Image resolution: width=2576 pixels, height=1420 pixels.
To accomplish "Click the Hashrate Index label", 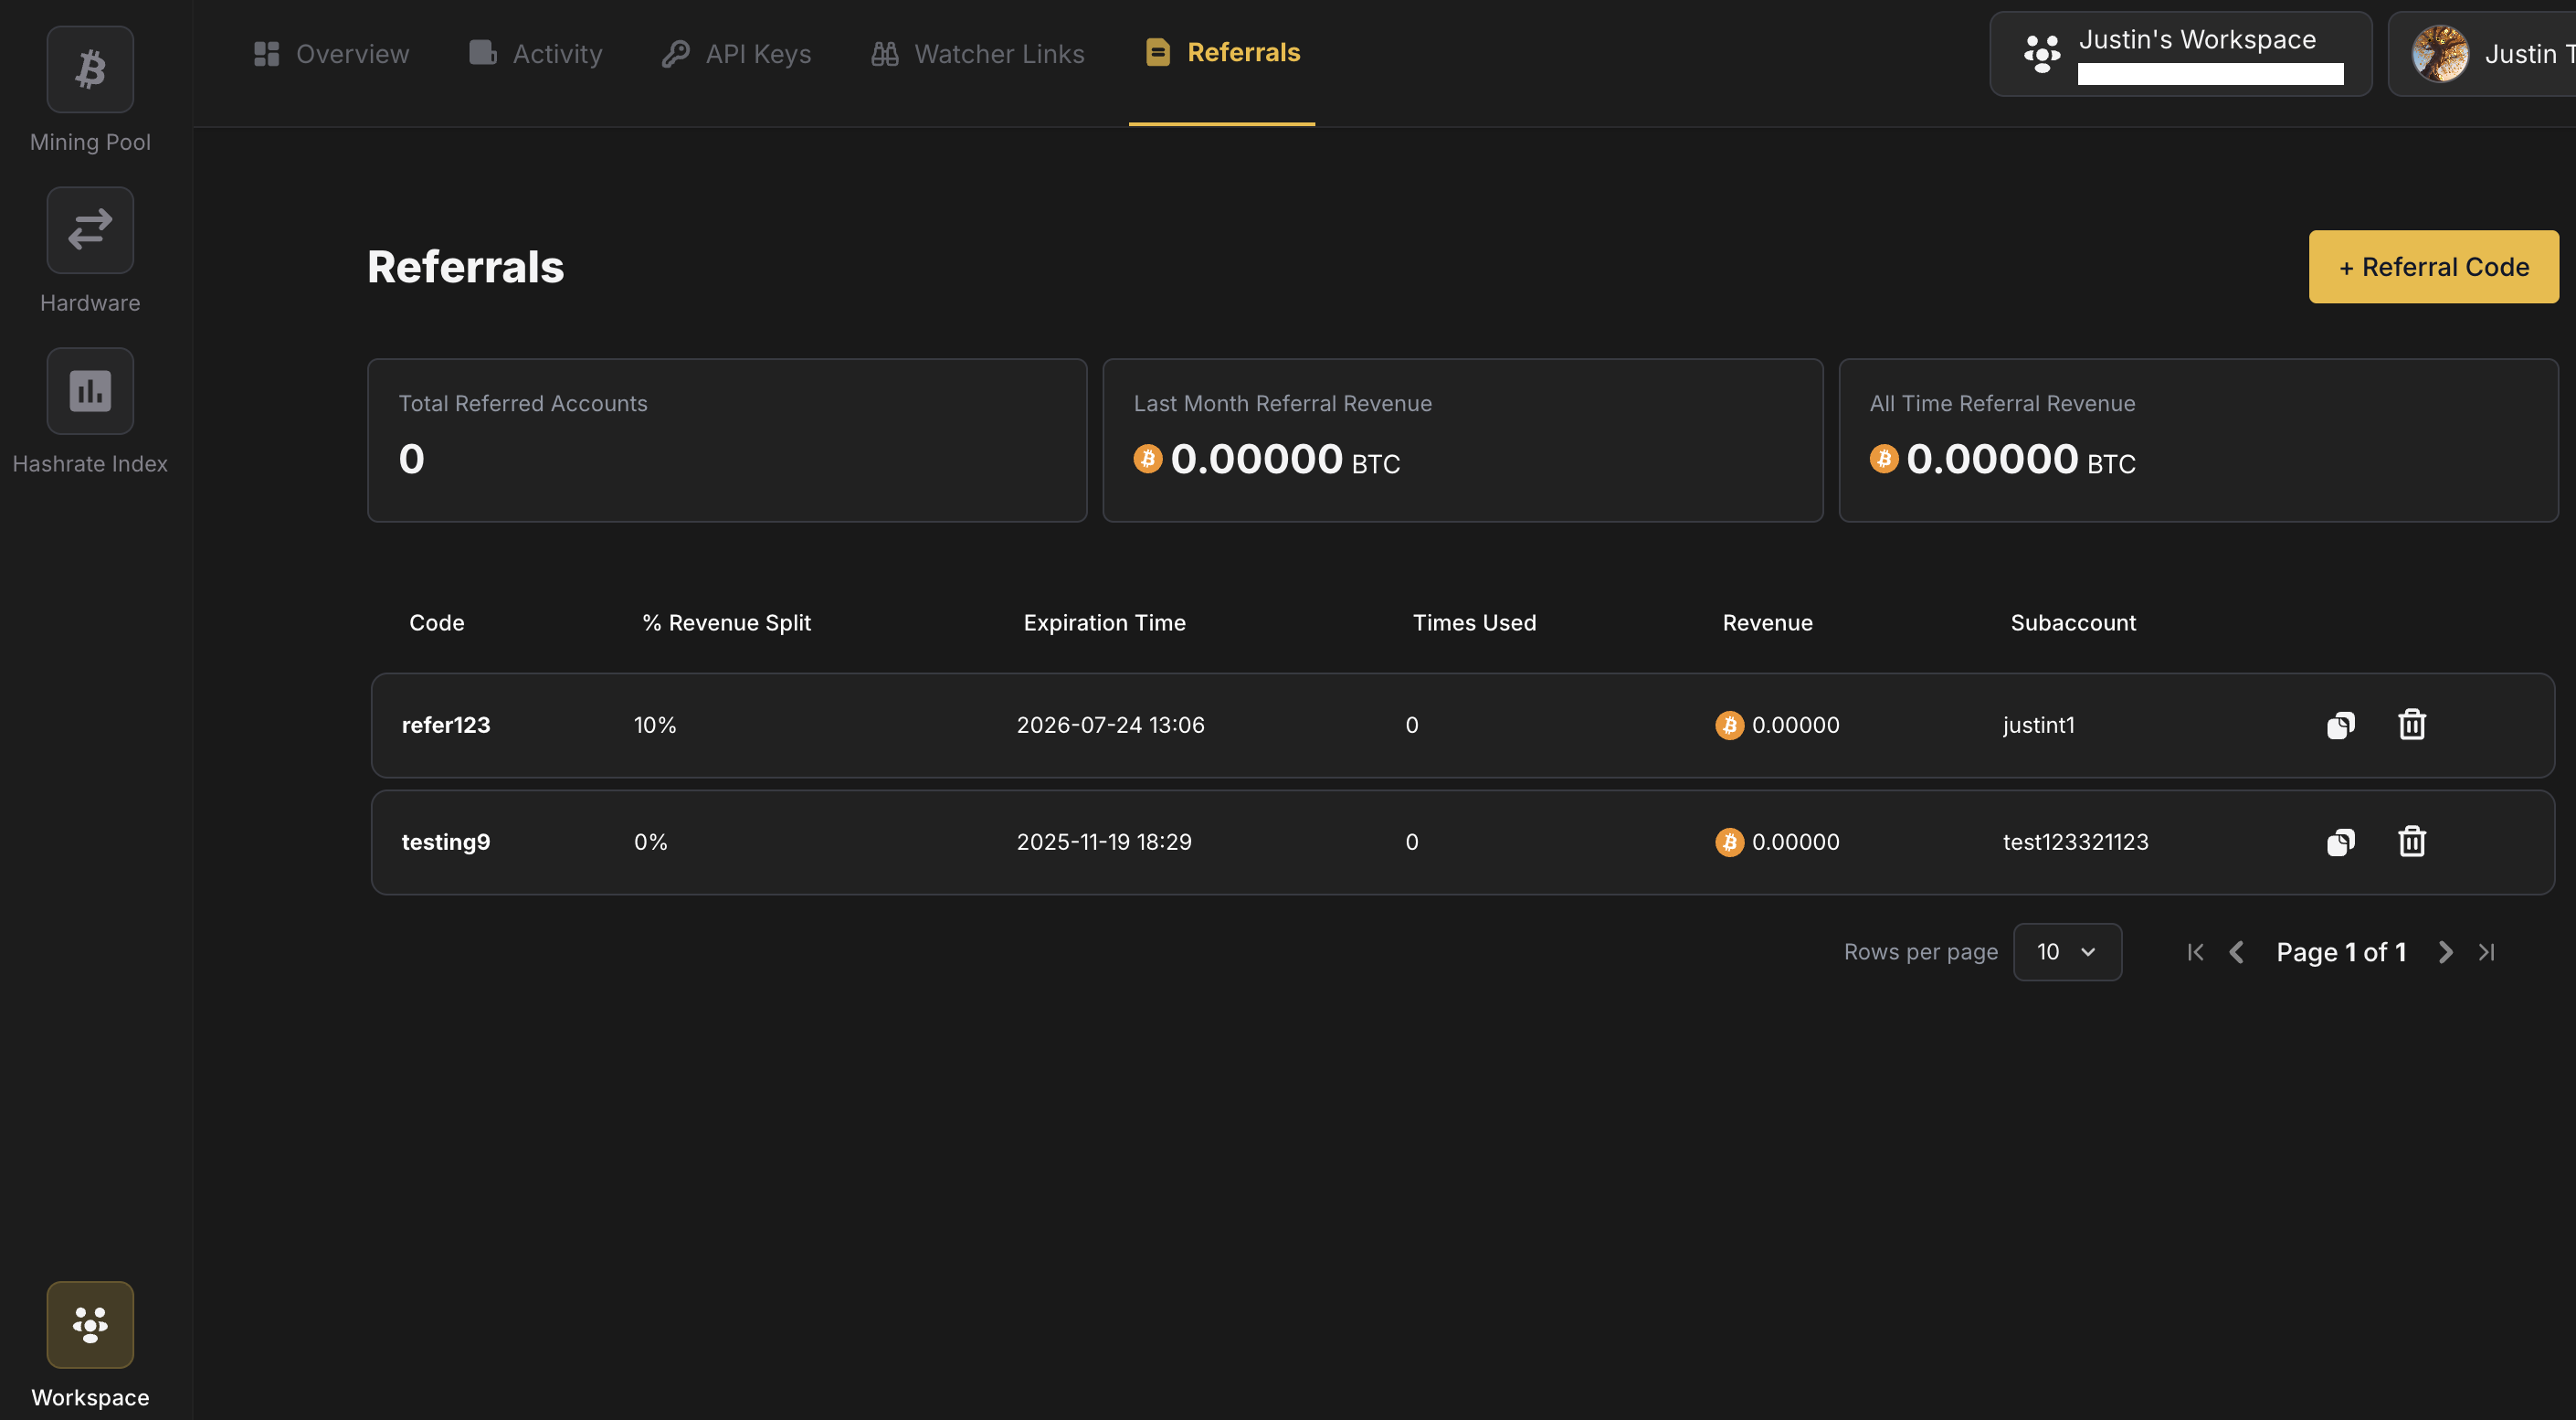I will point(90,464).
